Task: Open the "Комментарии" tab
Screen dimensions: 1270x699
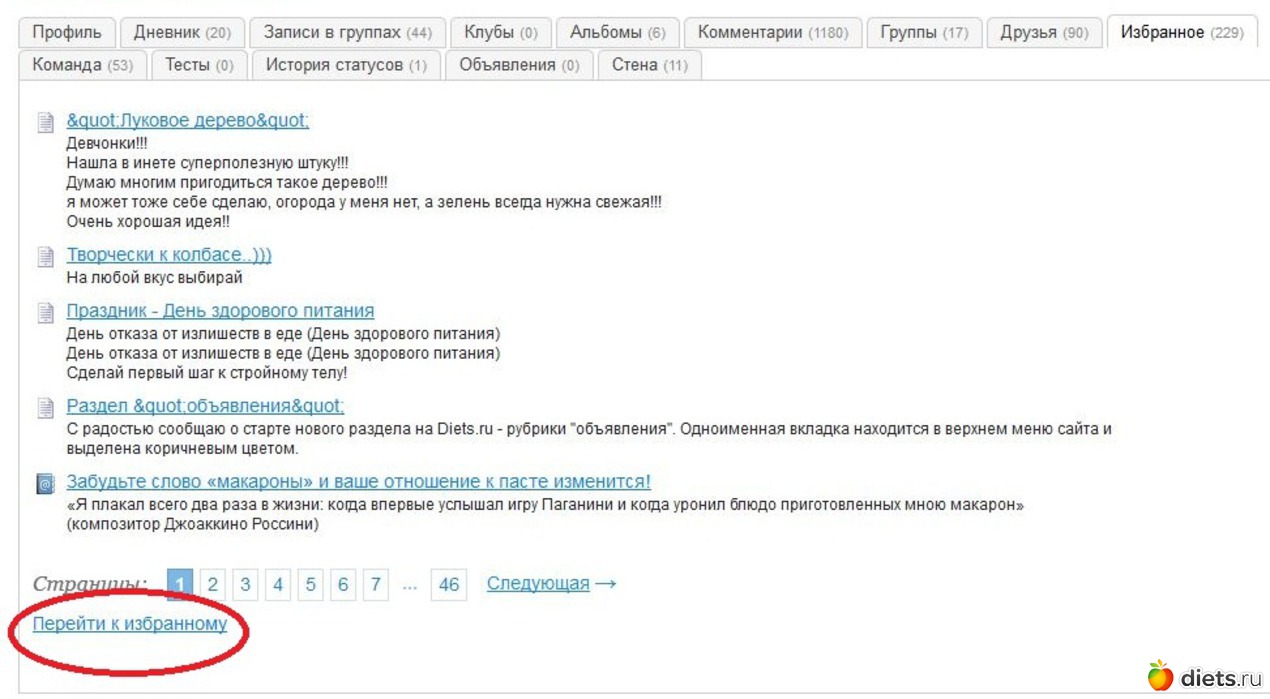Action: [x=772, y=32]
